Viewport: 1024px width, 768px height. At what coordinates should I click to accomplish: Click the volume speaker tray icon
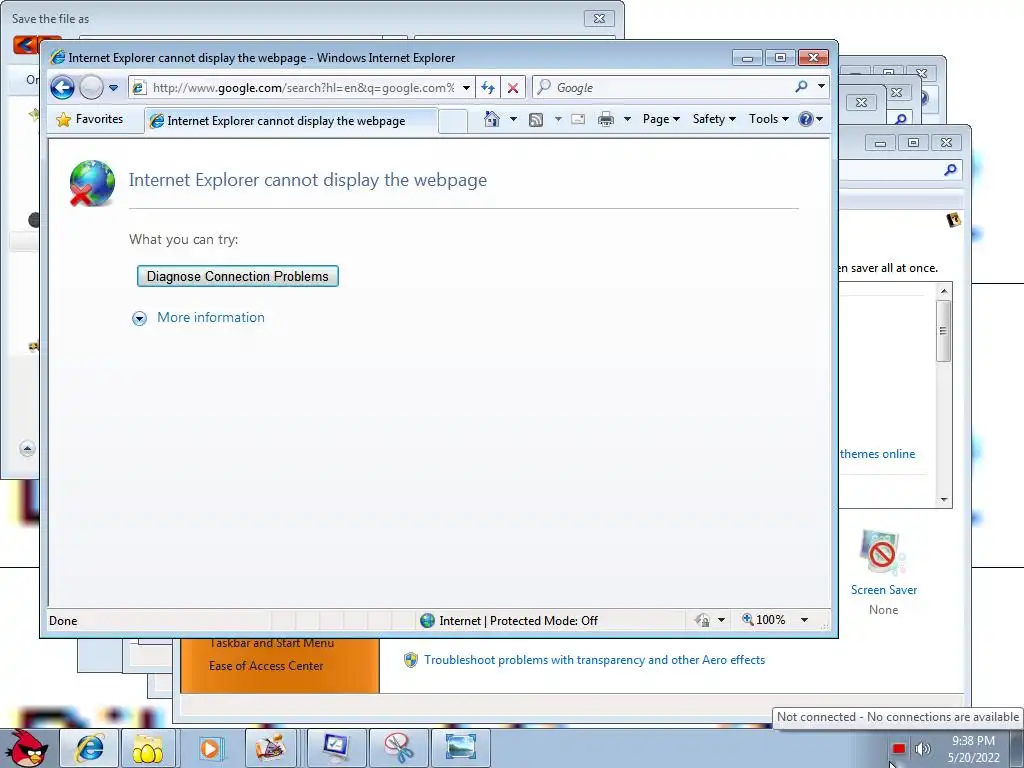click(x=922, y=749)
